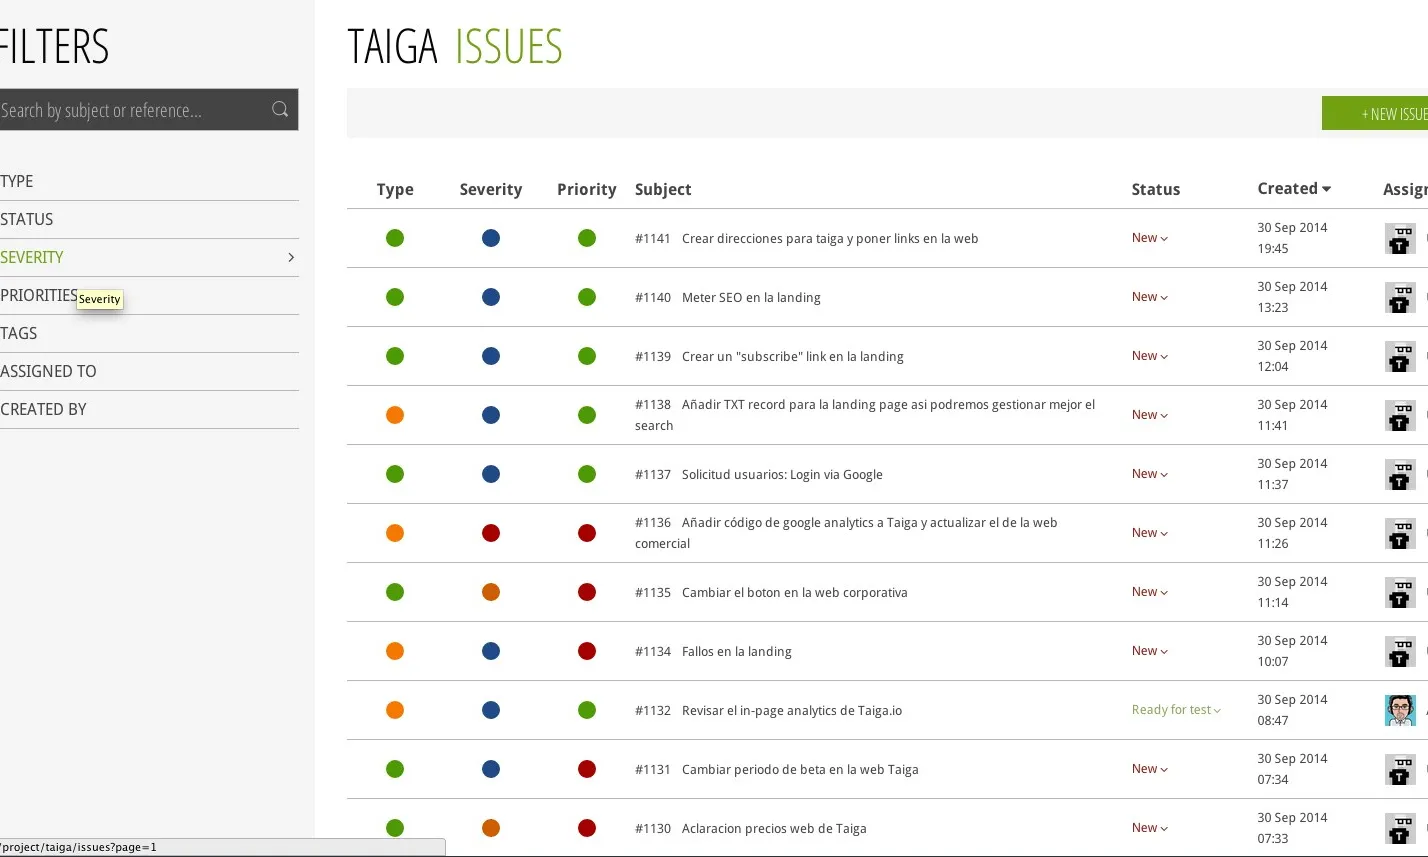Open the Created By filter category

149,409
